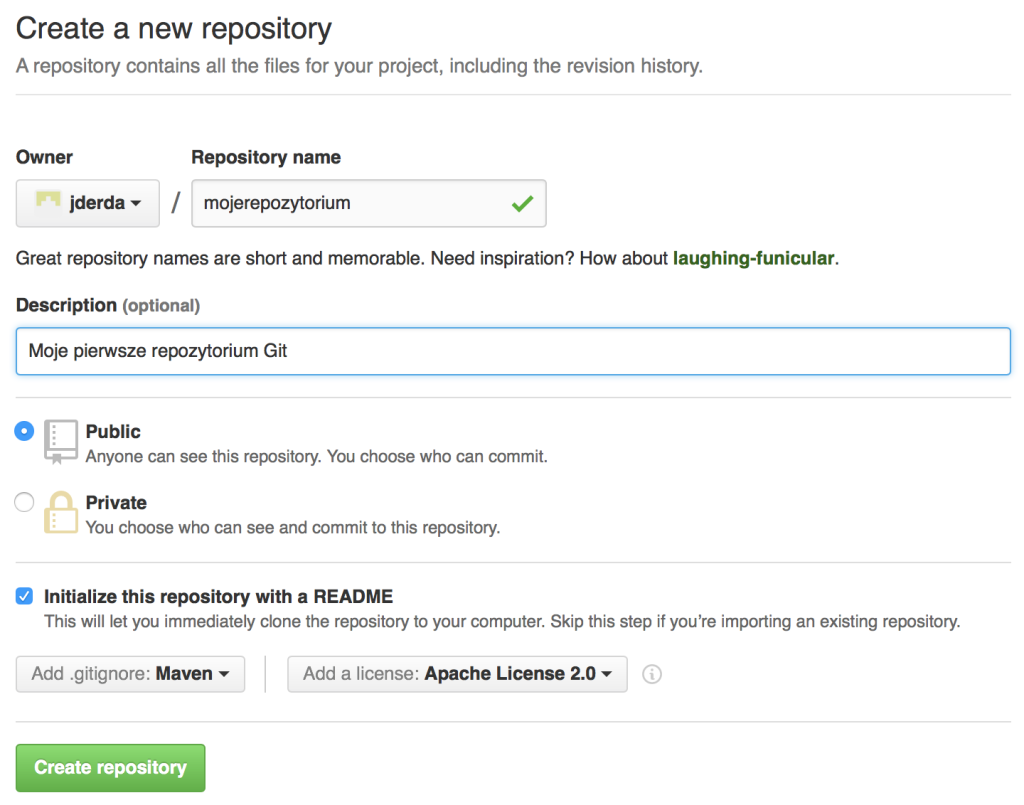The height and width of the screenshot is (805, 1024).
Task: Click the private repository lock icon
Action: pyautogui.click(x=61, y=513)
